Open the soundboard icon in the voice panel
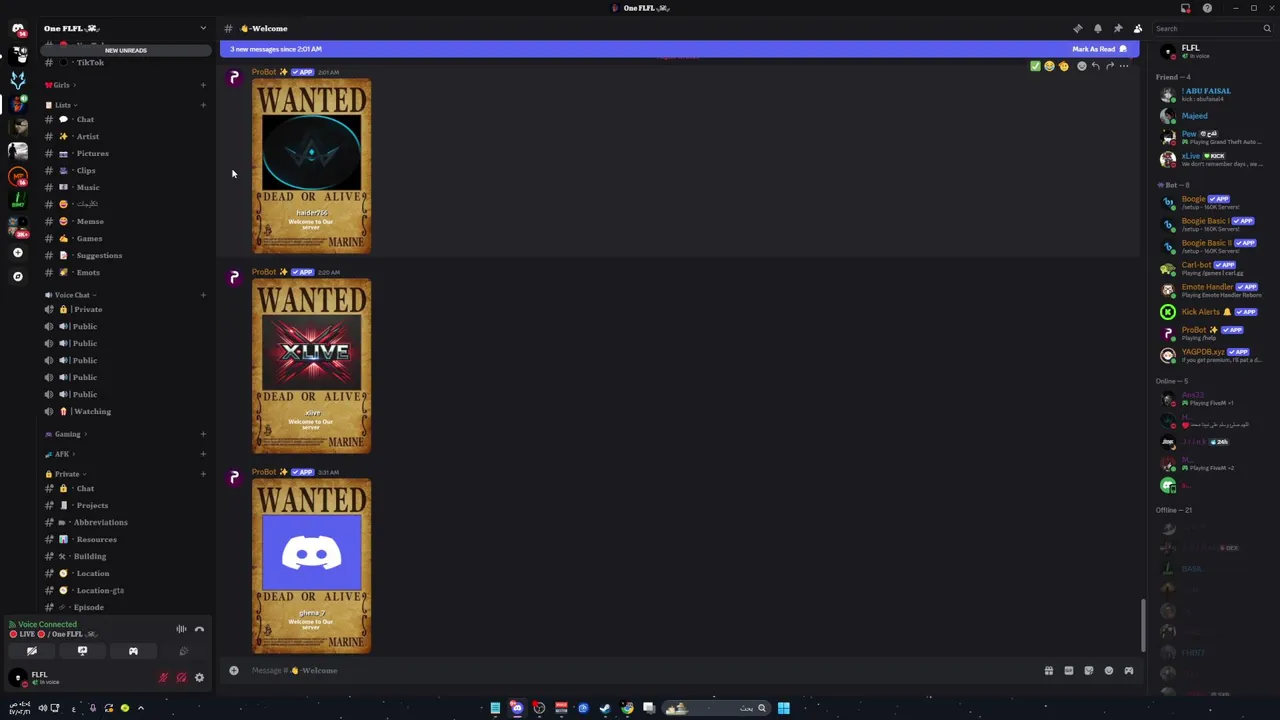1280x720 pixels. click(x=183, y=651)
